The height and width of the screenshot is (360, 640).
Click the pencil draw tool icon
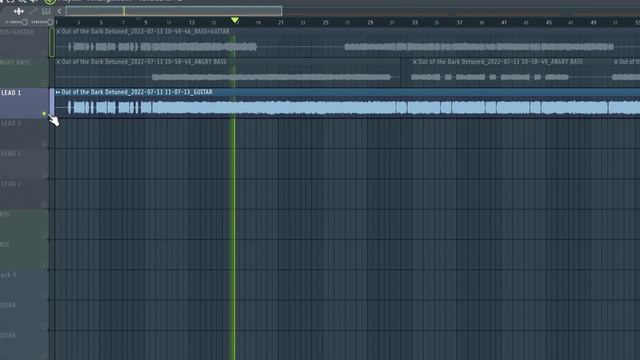(x=34, y=11)
